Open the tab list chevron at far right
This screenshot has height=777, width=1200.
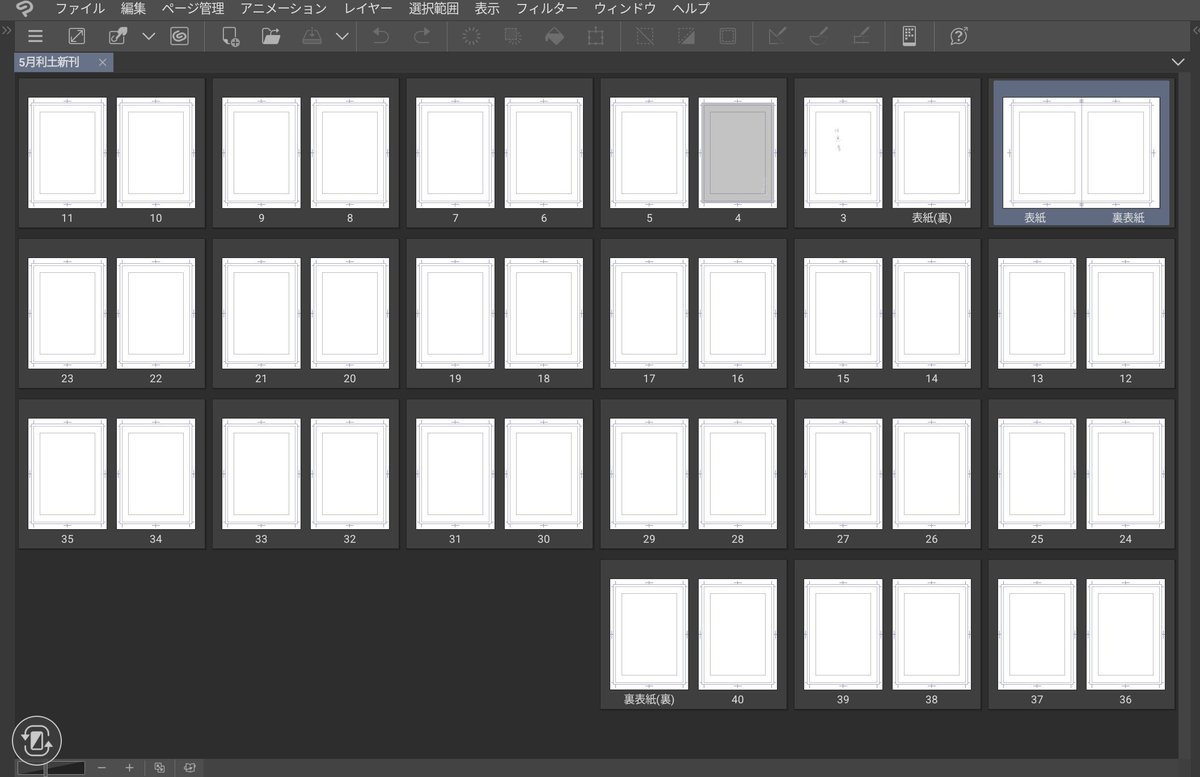point(1178,62)
